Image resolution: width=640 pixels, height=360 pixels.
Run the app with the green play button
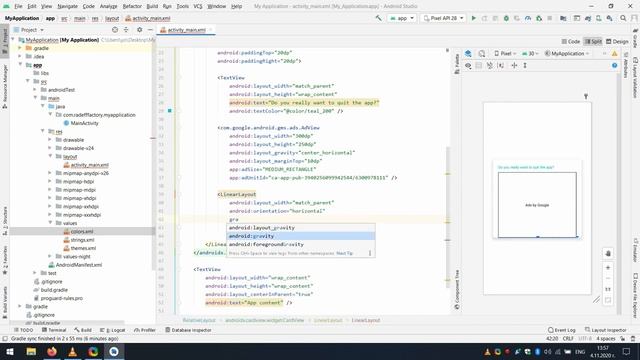tap(473, 18)
